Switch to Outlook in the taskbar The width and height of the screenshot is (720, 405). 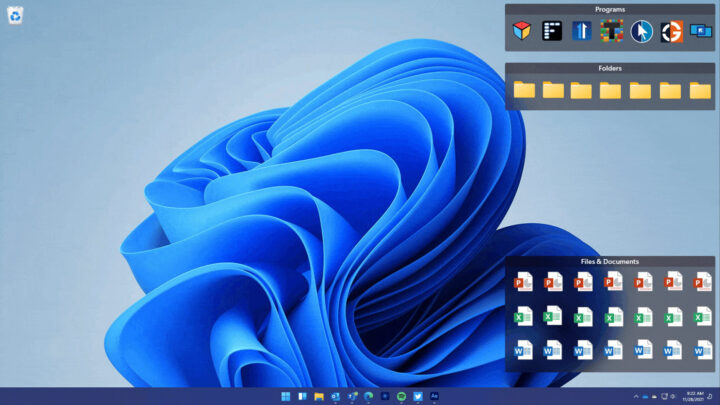335,396
